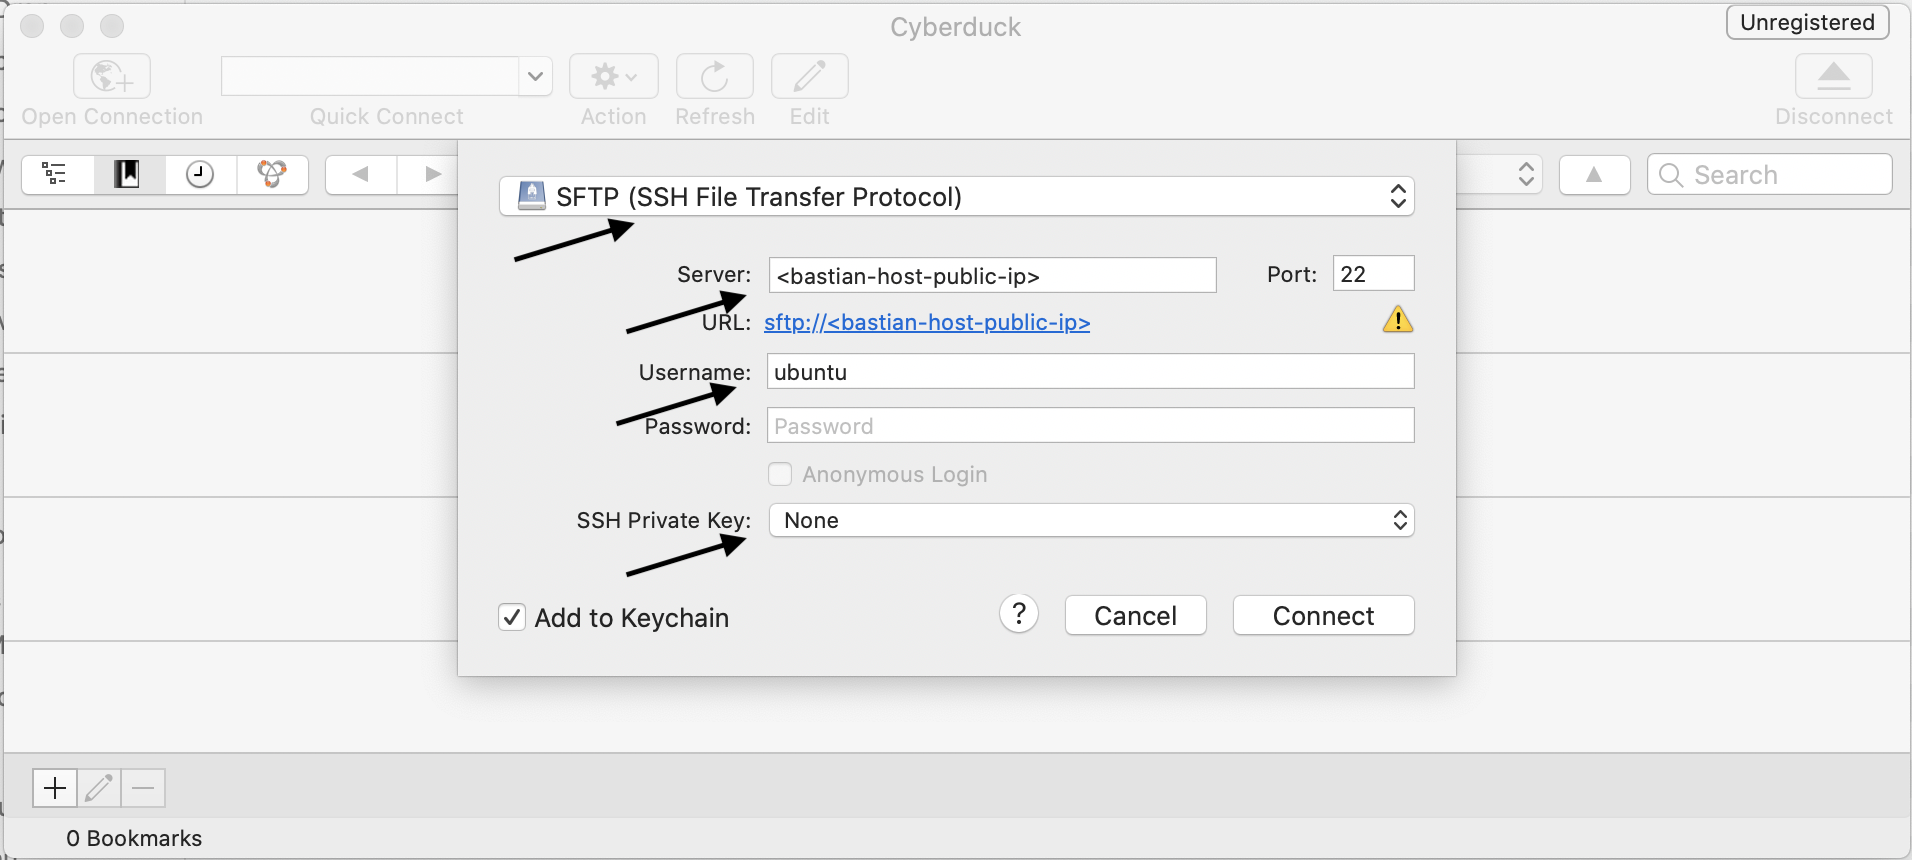Click the yellow warning triangle icon
The width and height of the screenshot is (1912, 860).
(x=1398, y=320)
